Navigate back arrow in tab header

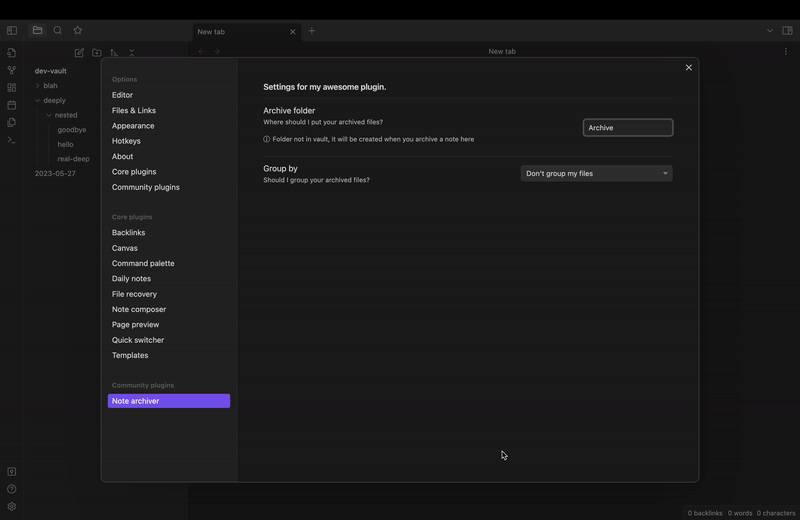click(201, 52)
